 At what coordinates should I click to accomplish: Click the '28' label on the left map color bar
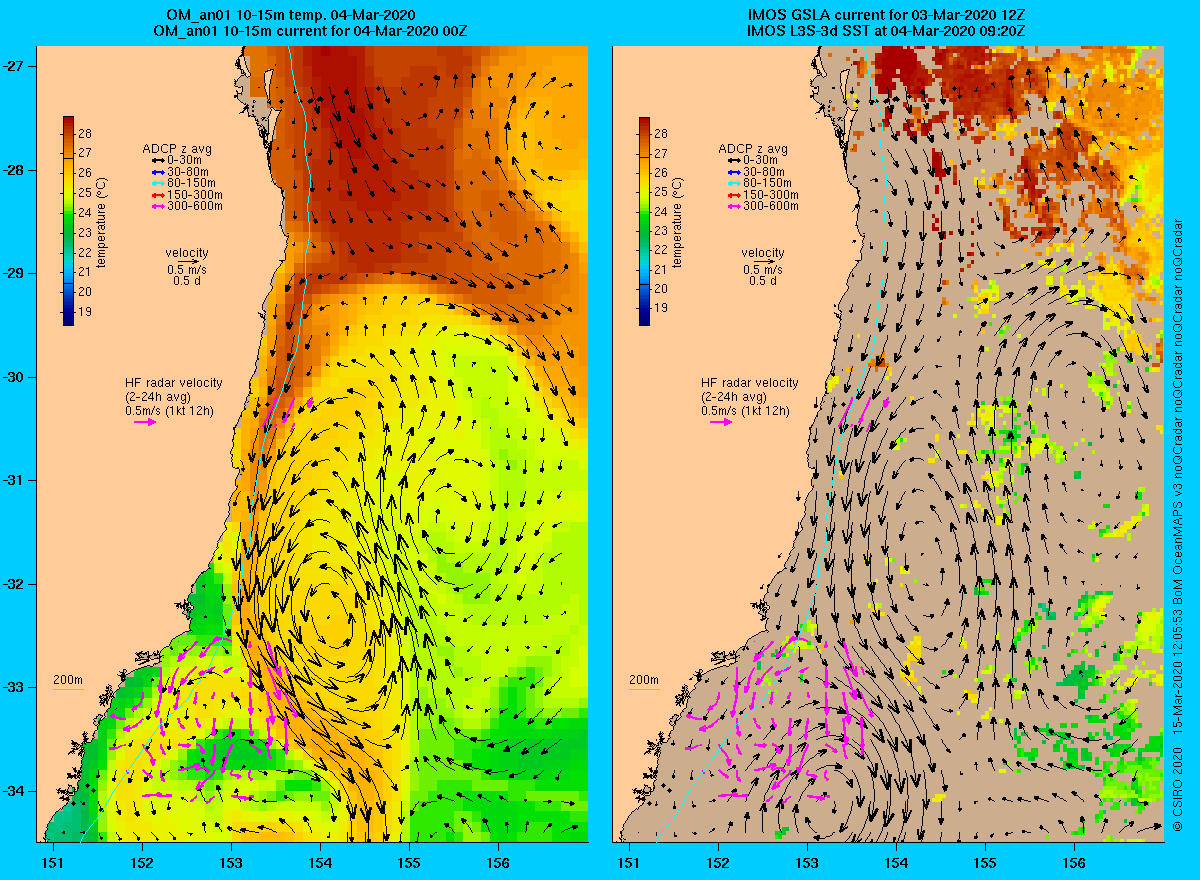(85, 134)
